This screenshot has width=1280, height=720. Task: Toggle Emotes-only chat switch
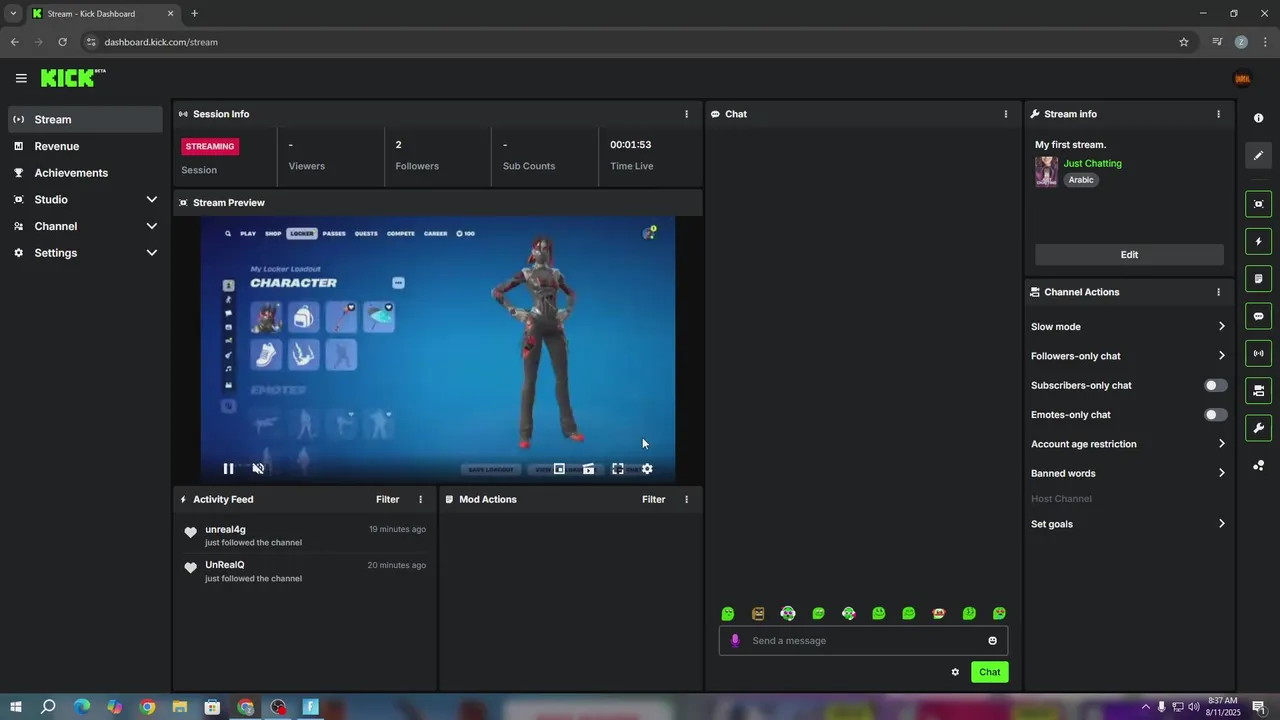(1215, 414)
